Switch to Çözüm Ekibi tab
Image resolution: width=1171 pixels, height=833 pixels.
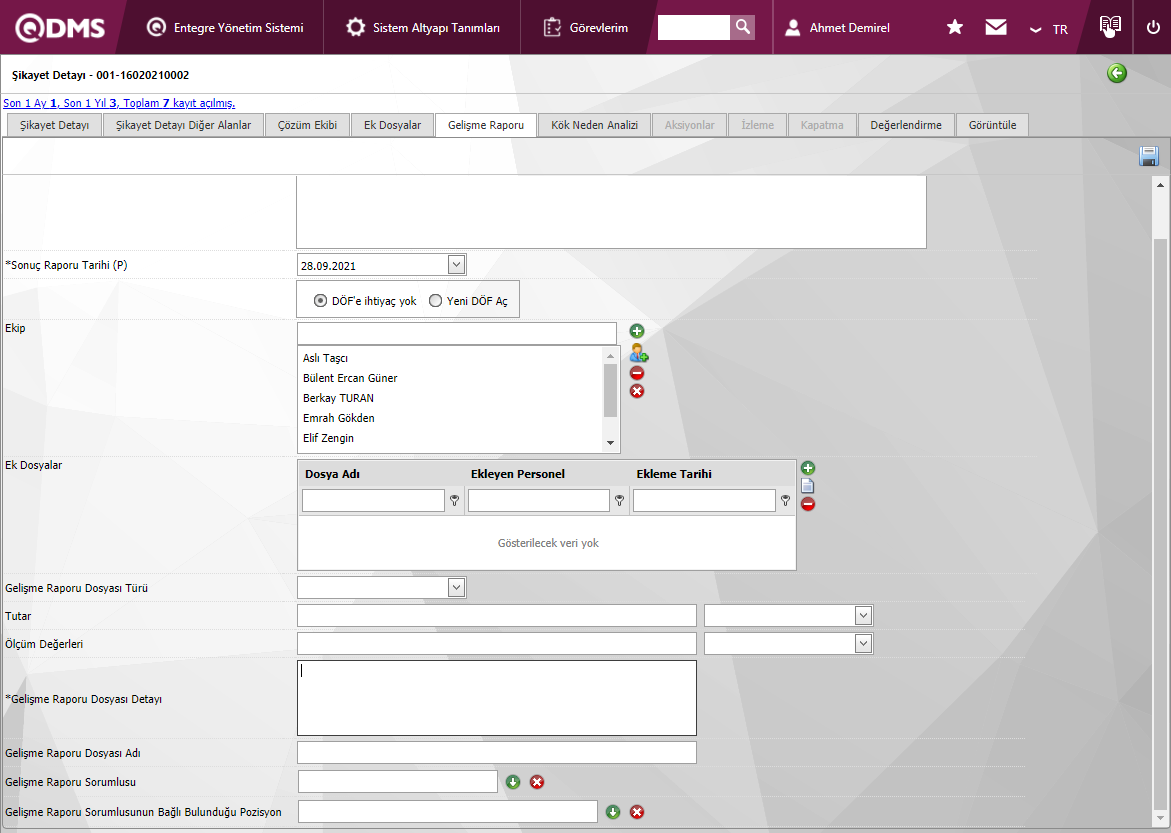tap(308, 125)
